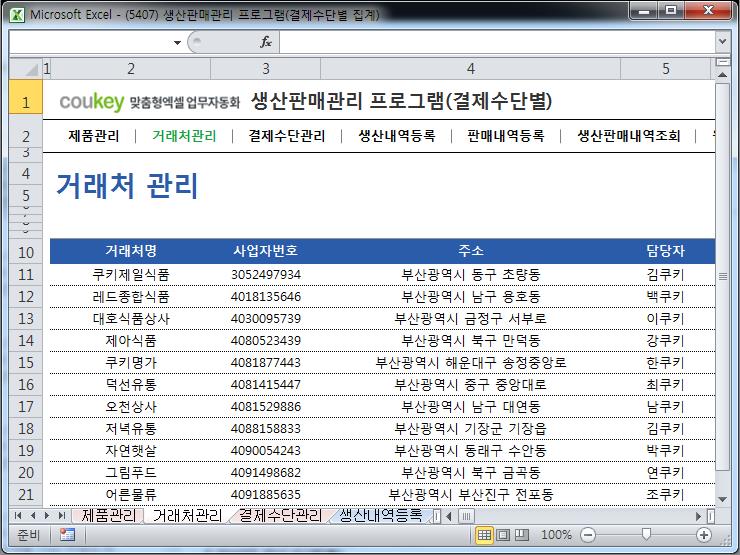740x555 pixels.
Task: Select address 부산광역시 해운대구 송정중앙로
Action: [x=471, y=362]
